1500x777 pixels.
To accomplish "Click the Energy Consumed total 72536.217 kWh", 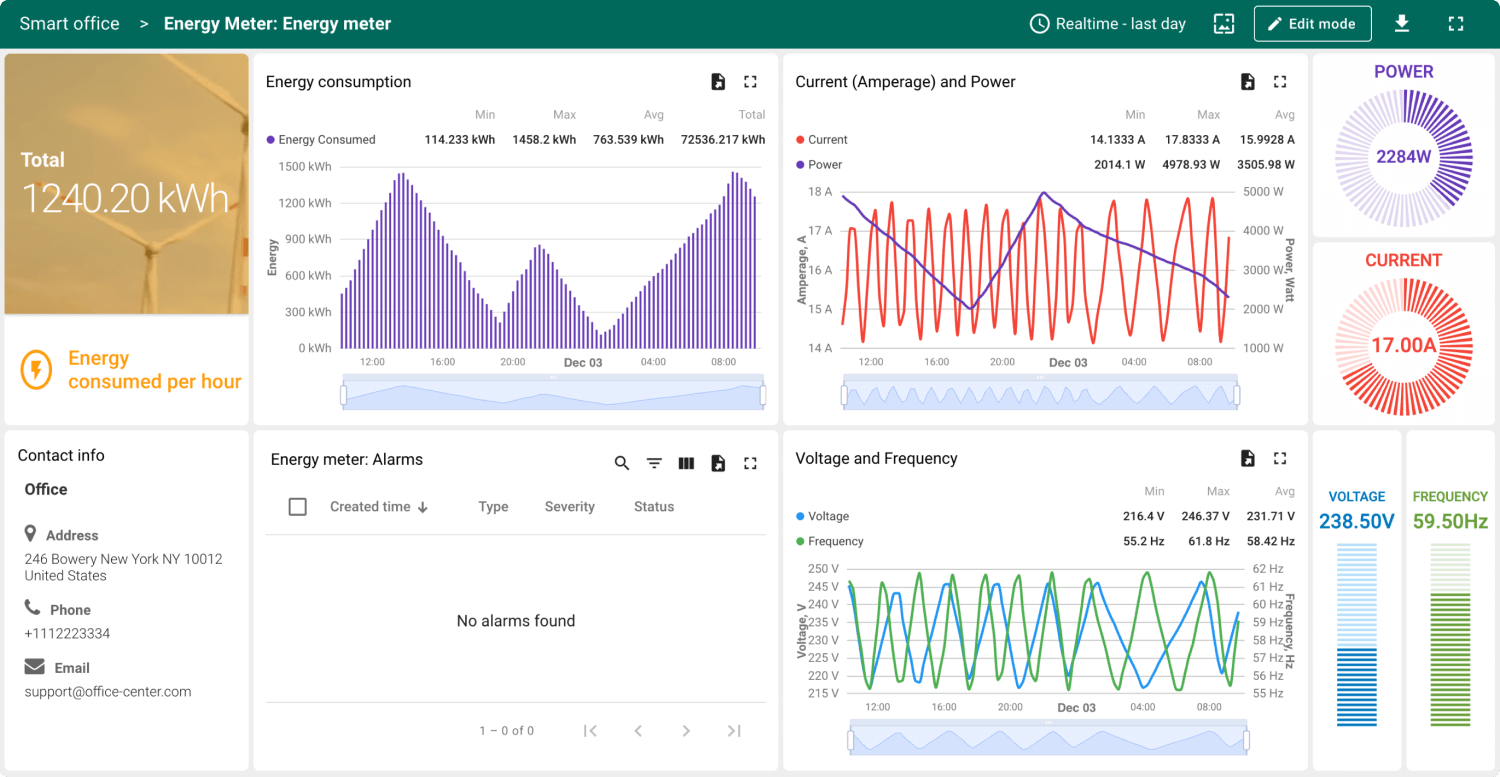I will 722,140.
